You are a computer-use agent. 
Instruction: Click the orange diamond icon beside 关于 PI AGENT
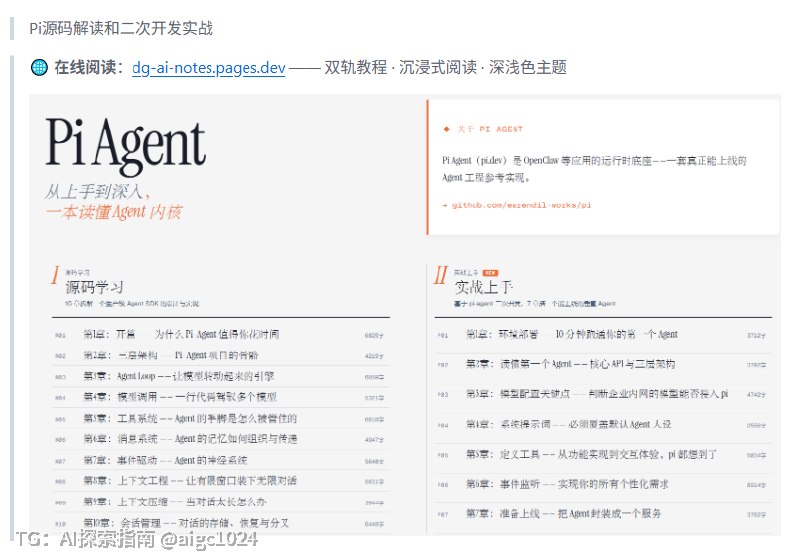tap(447, 130)
